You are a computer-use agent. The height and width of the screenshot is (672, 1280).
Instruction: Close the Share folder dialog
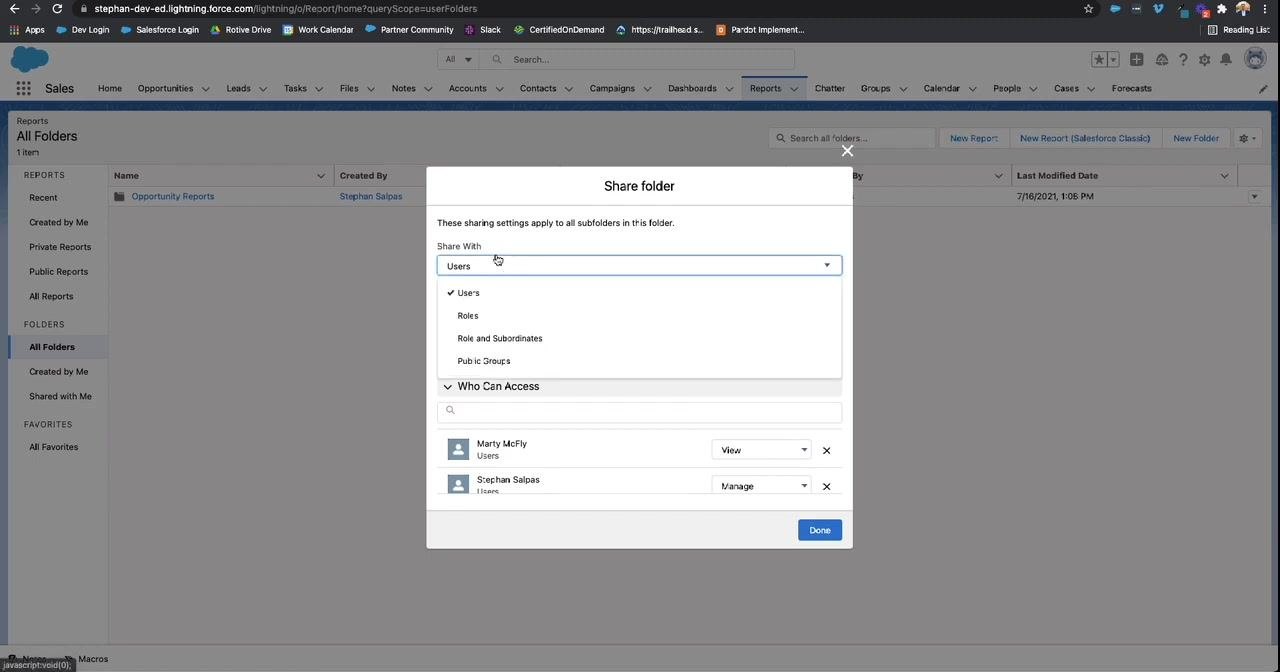(847, 151)
